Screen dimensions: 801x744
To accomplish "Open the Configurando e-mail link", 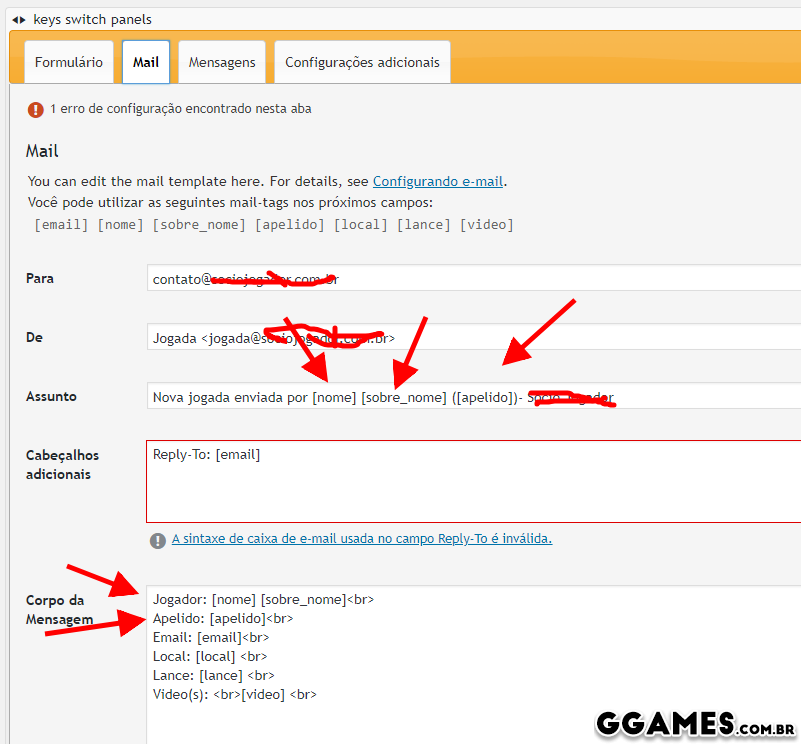I will tap(438, 182).
